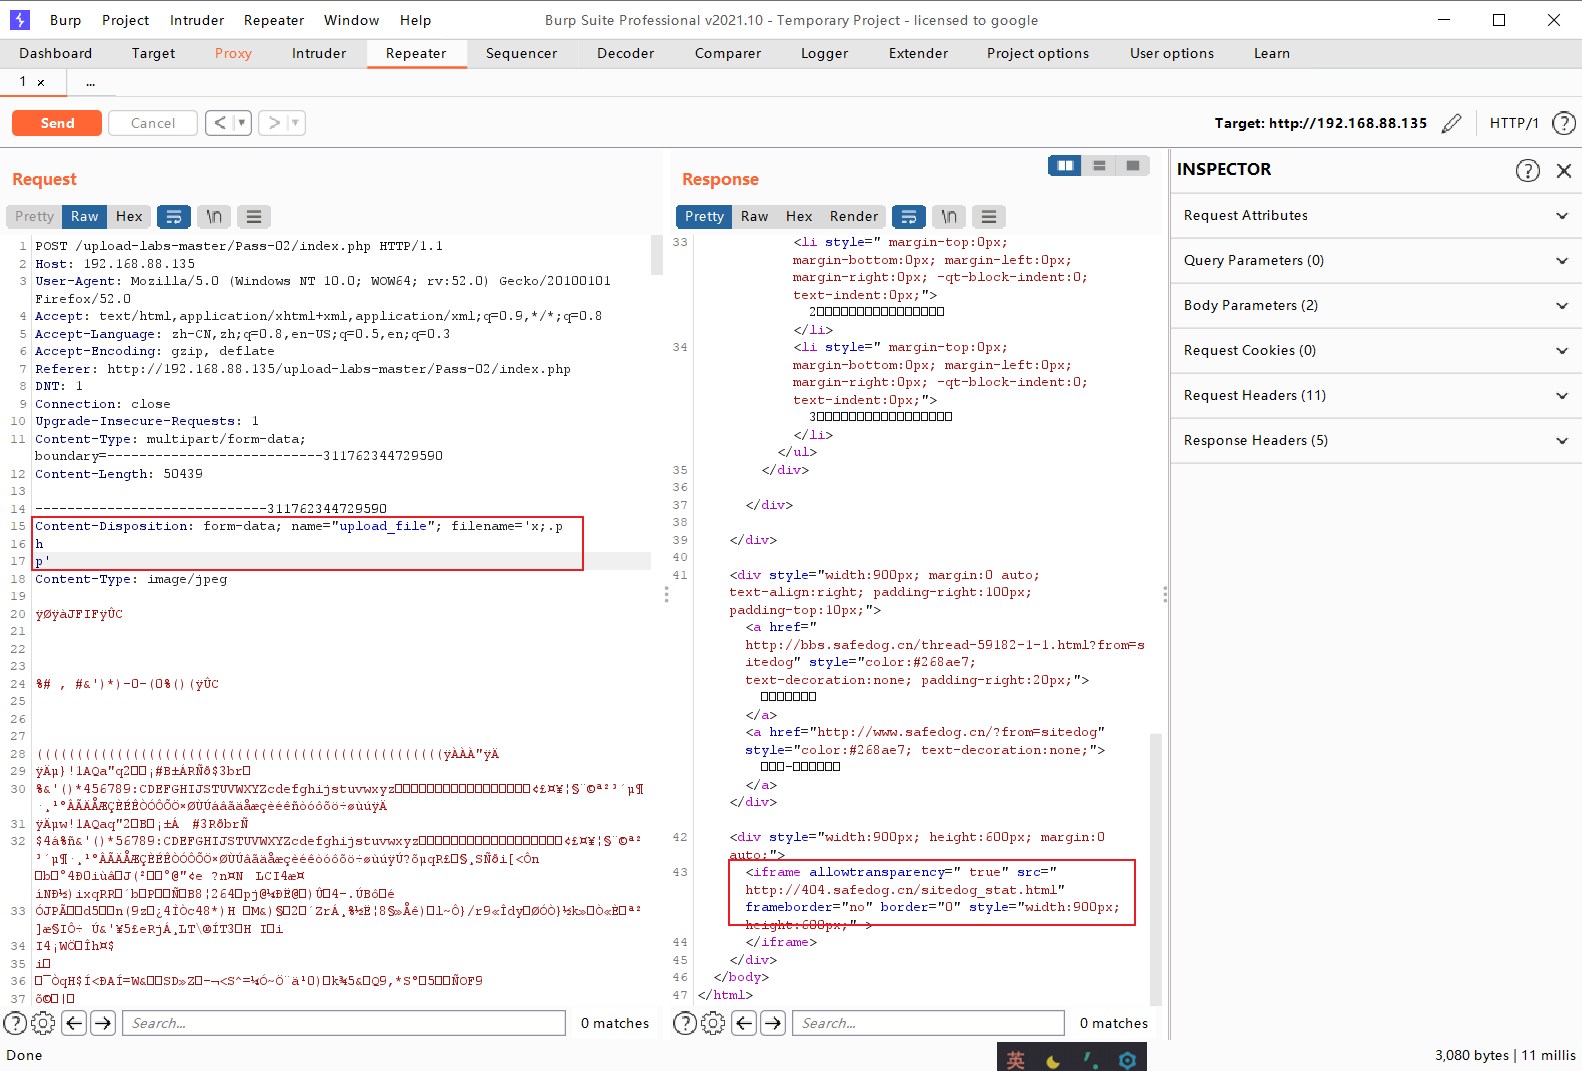
Task: Go to next match in Response search
Action: tap(773, 1023)
